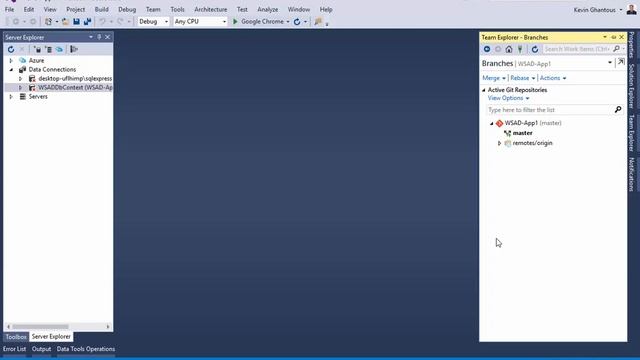
Task: Open the Error List tab
Action: [x=14, y=349]
